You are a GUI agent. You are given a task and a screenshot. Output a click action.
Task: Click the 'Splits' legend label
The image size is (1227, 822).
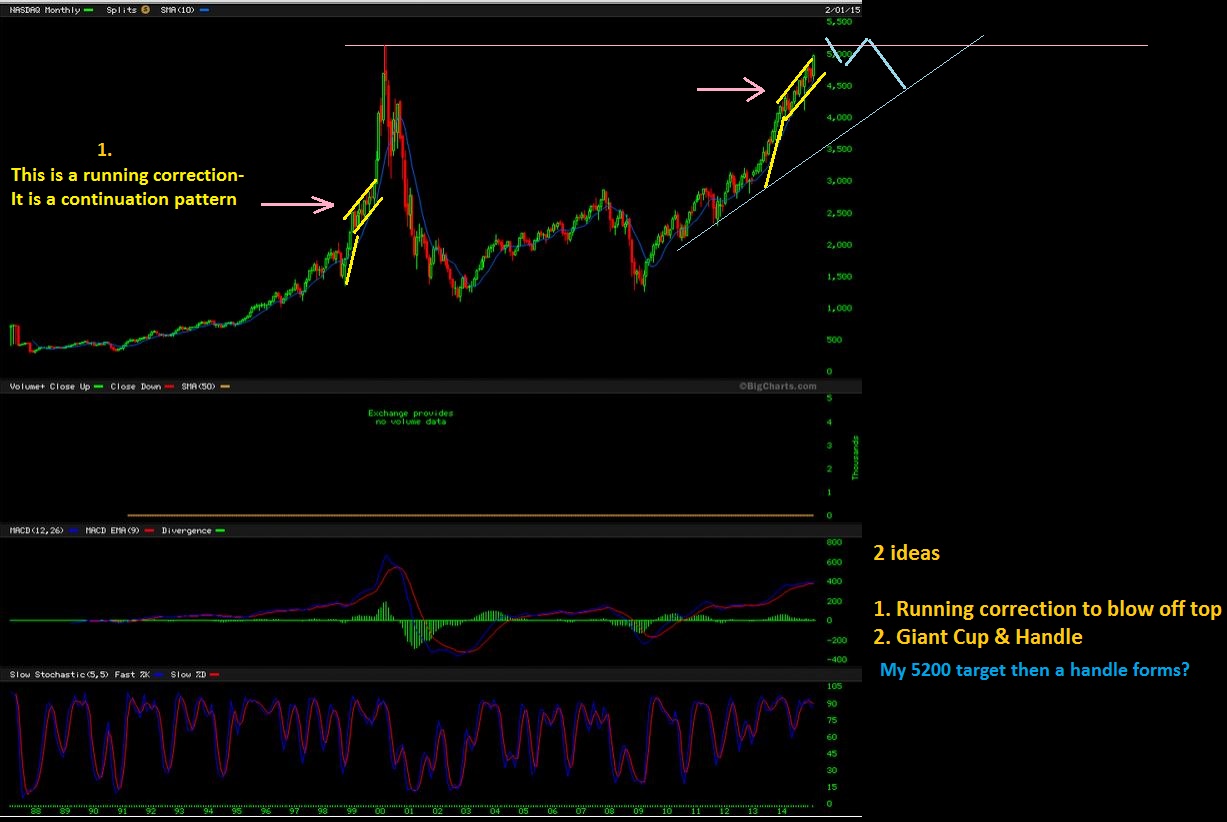(122, 10)
